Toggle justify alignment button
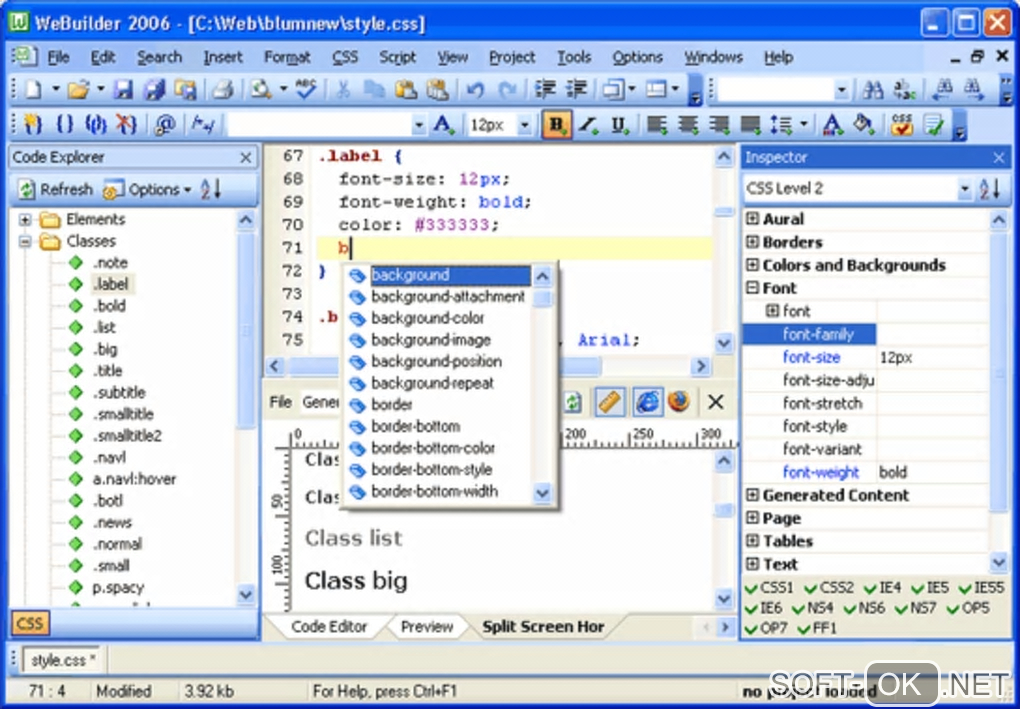 tap(750, 124)
